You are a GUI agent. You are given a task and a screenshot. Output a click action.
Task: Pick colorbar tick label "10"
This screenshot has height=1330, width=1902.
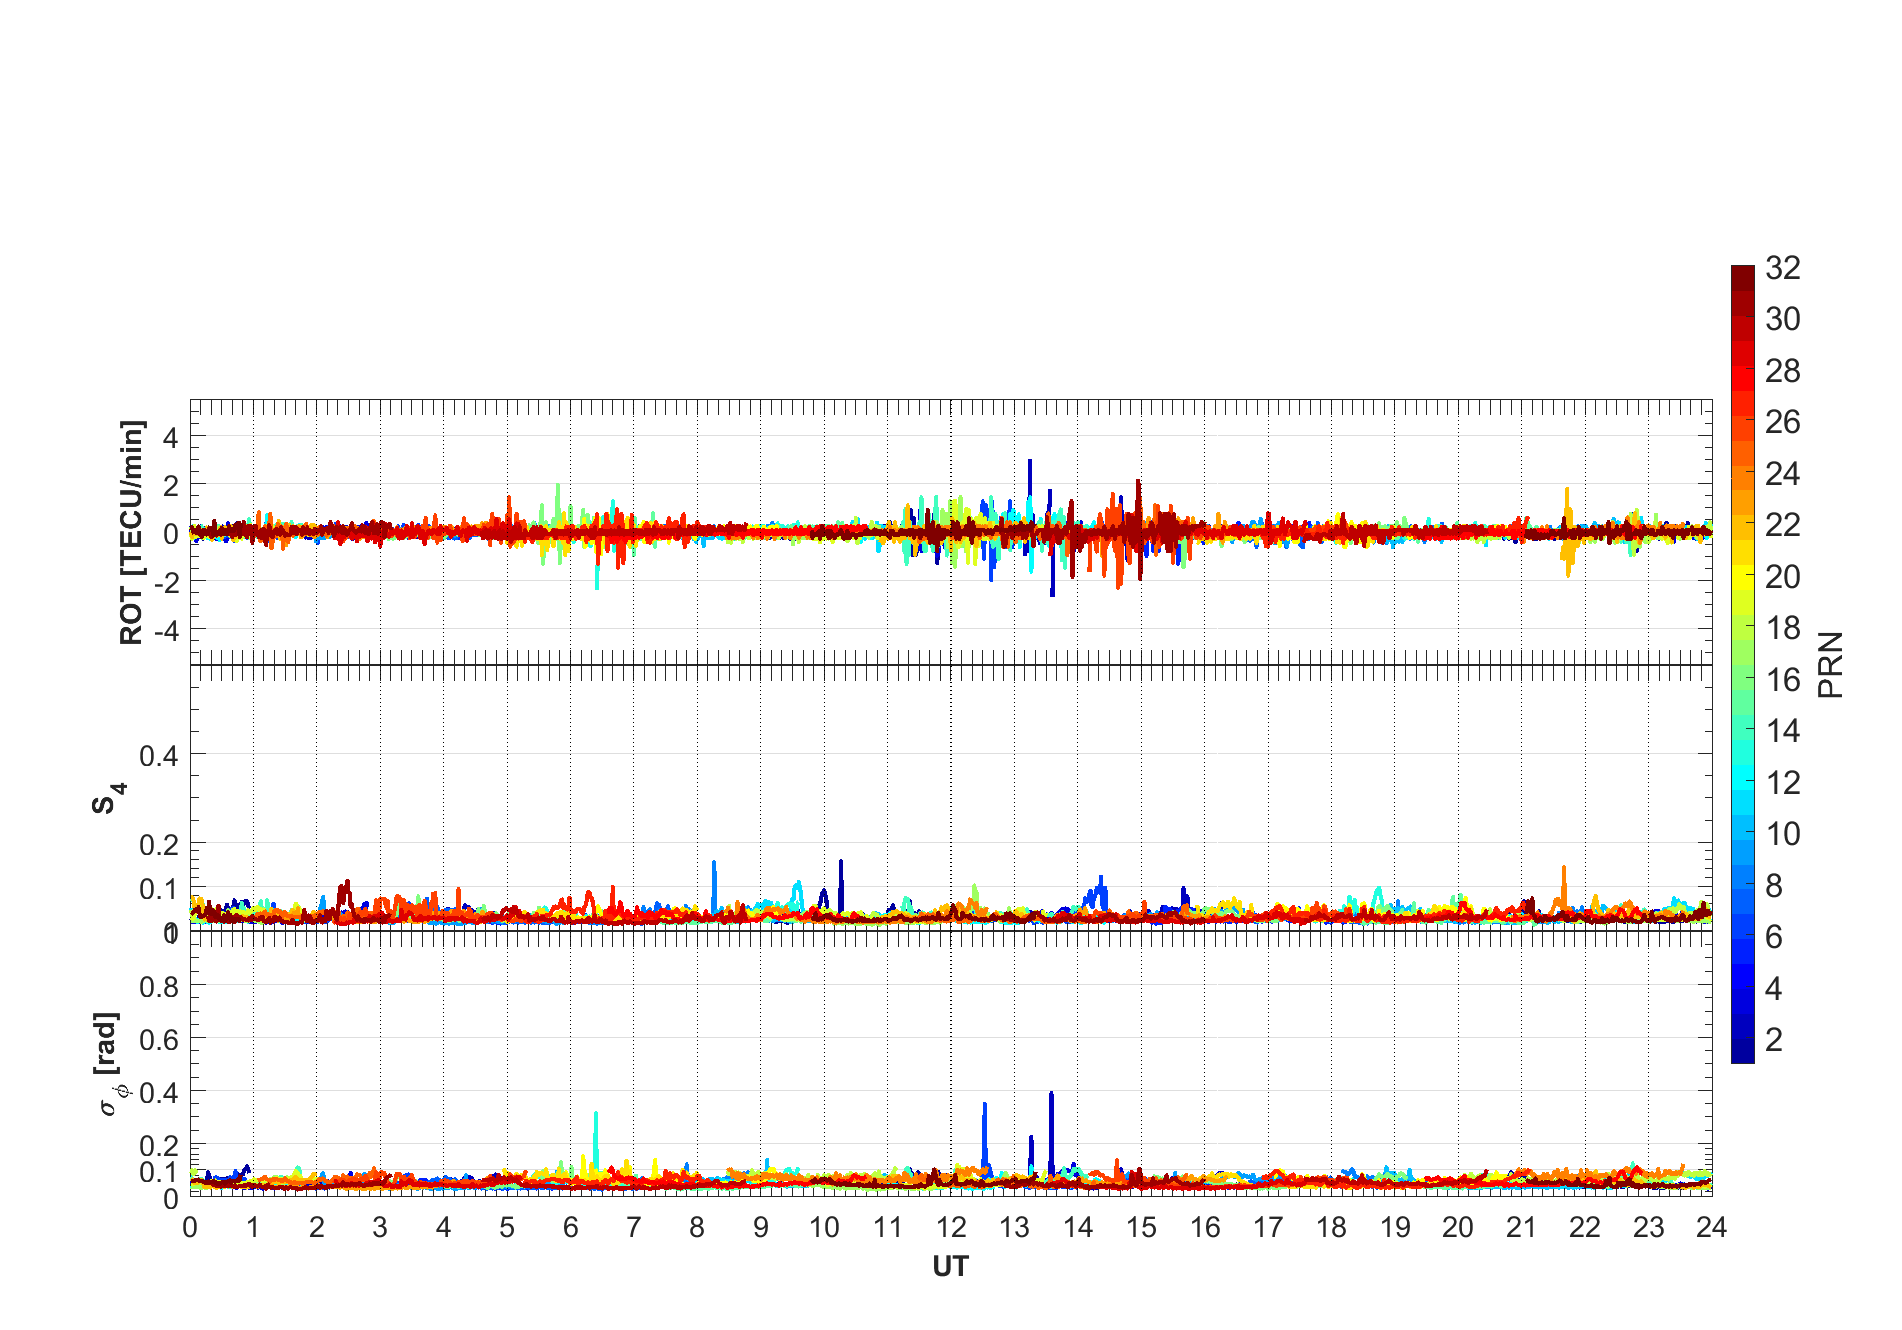pos(1783,834)
